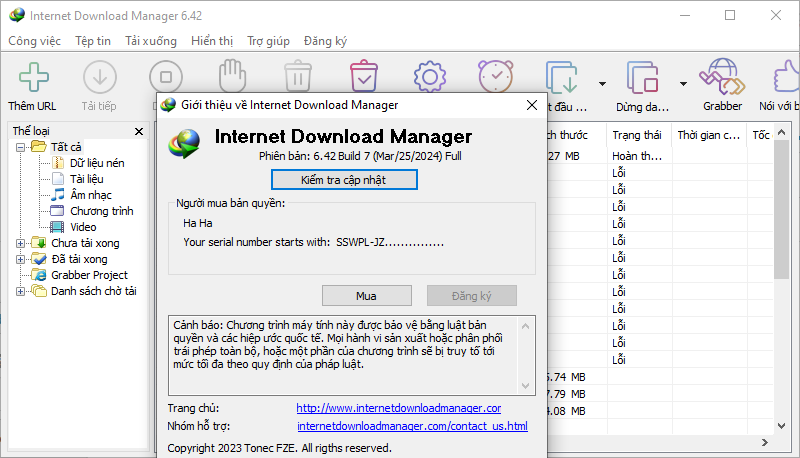Viewport: 800px width, 458px height.
Task: Click the download list scroll-down arrow
Action: point(782,425)
